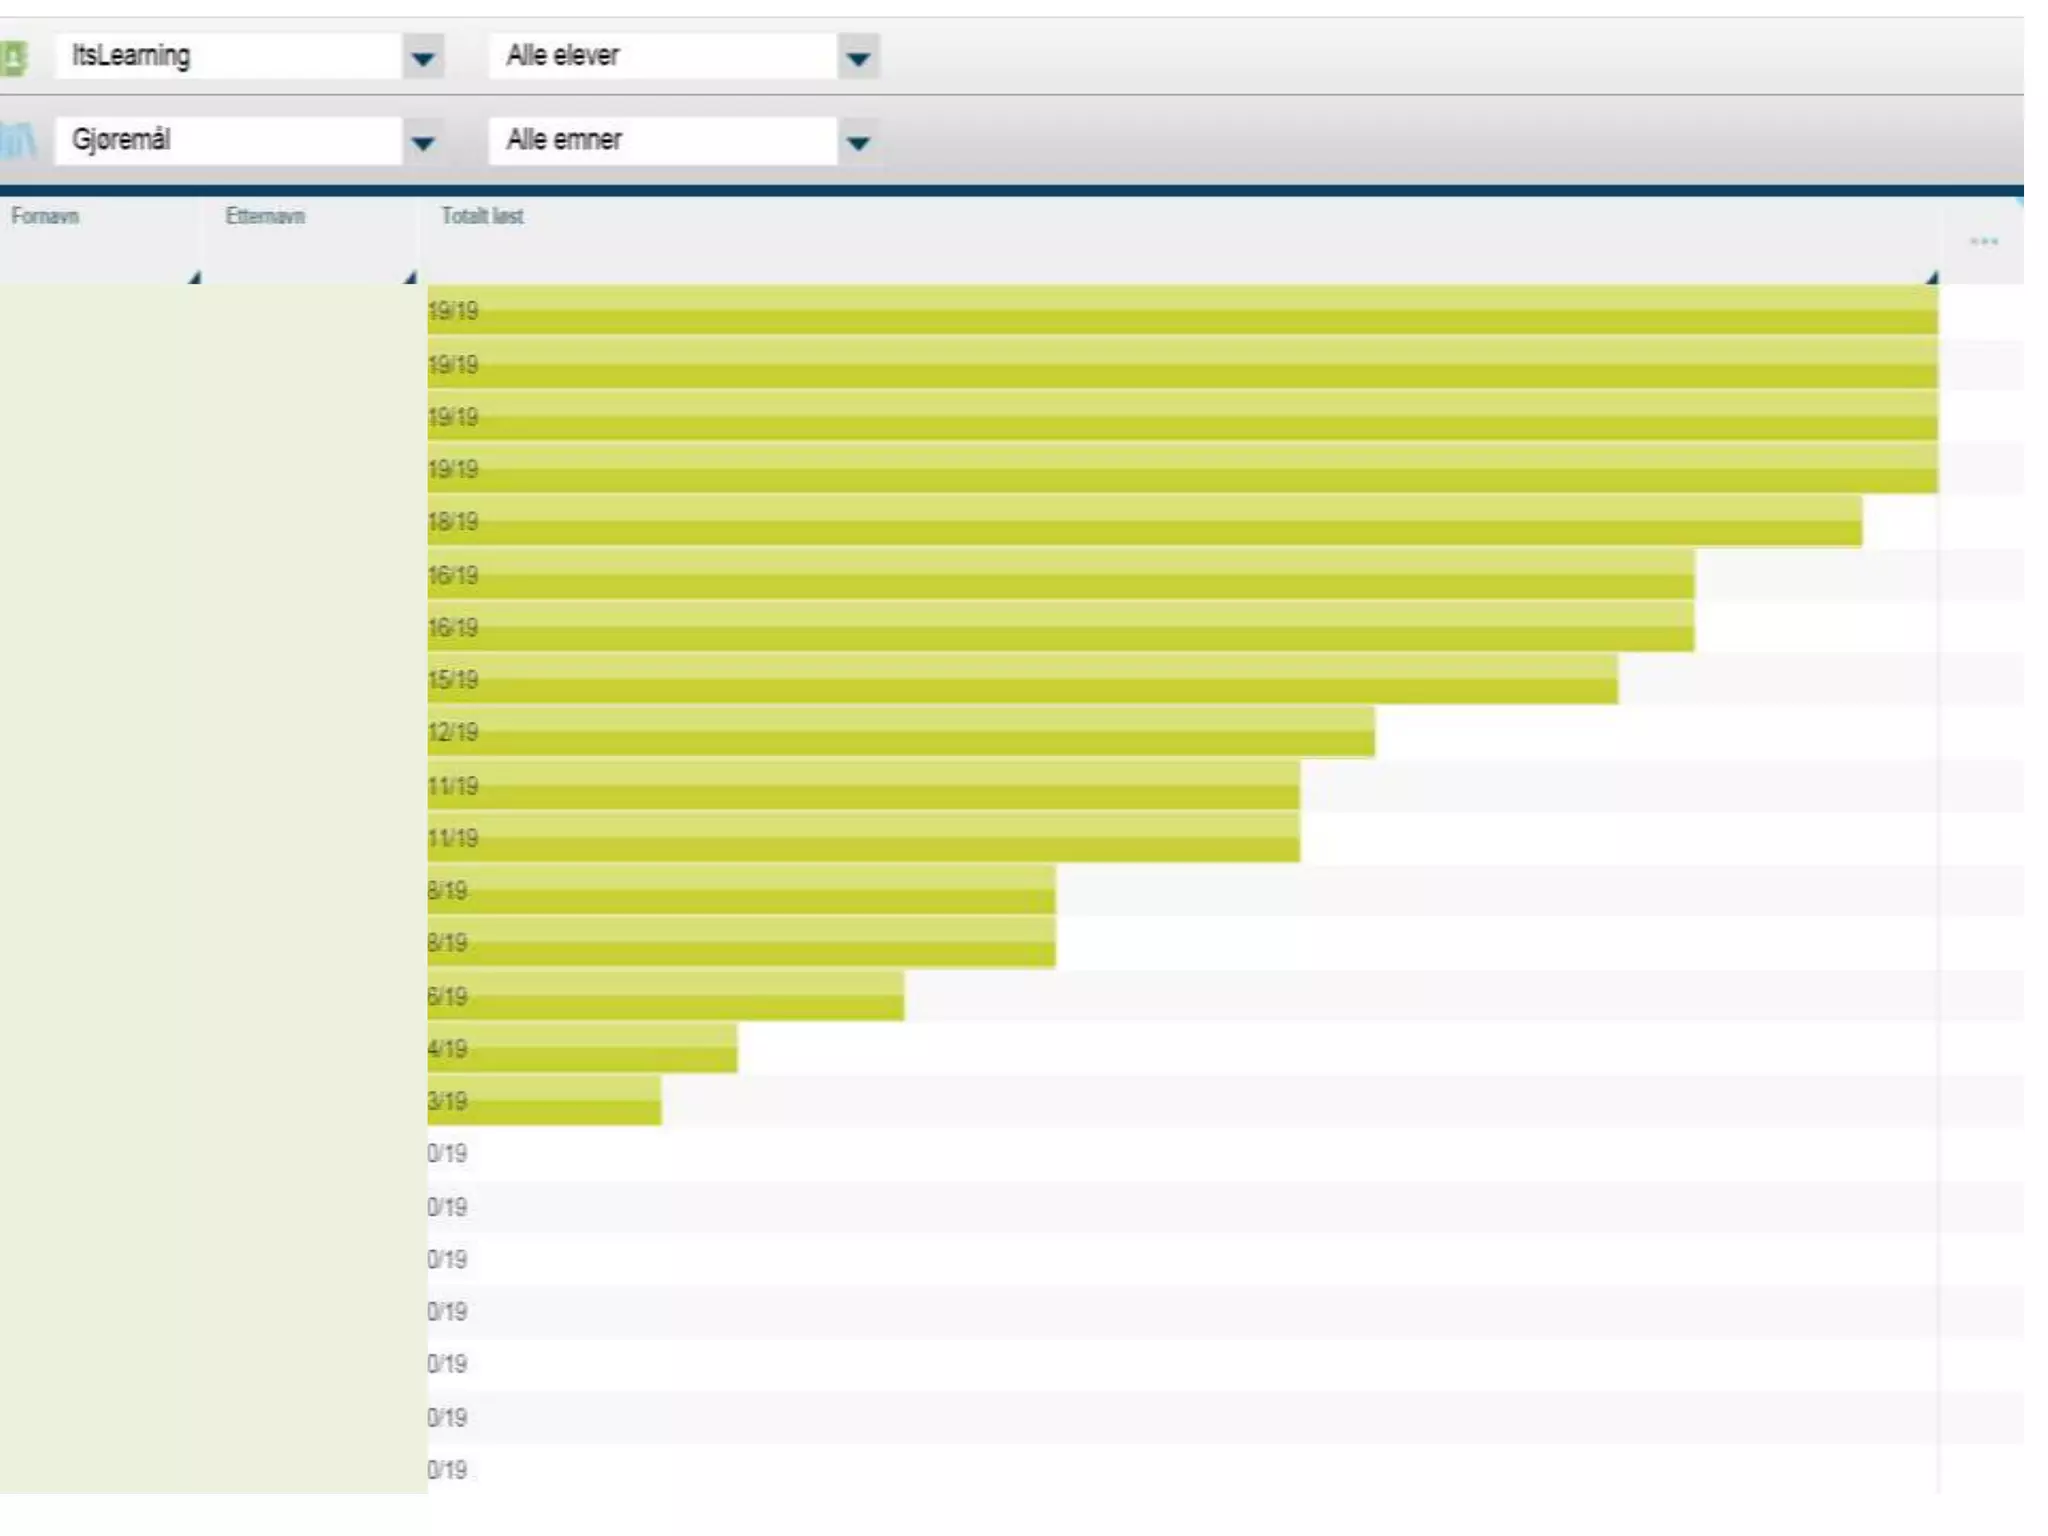This screenshot has height=1536, width=2048.
Task: Click the Totalt løst column header
Action: pos(482,216)
